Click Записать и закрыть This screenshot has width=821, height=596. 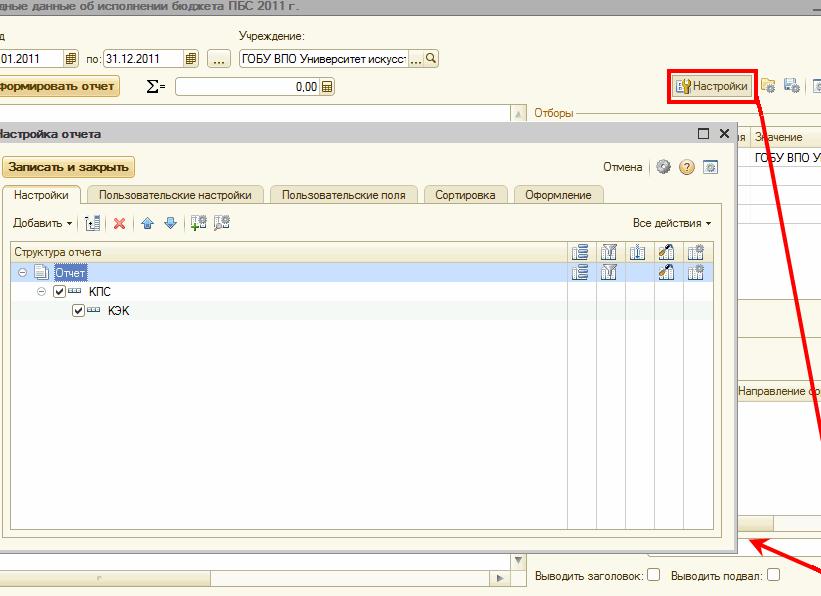[69, 167]
